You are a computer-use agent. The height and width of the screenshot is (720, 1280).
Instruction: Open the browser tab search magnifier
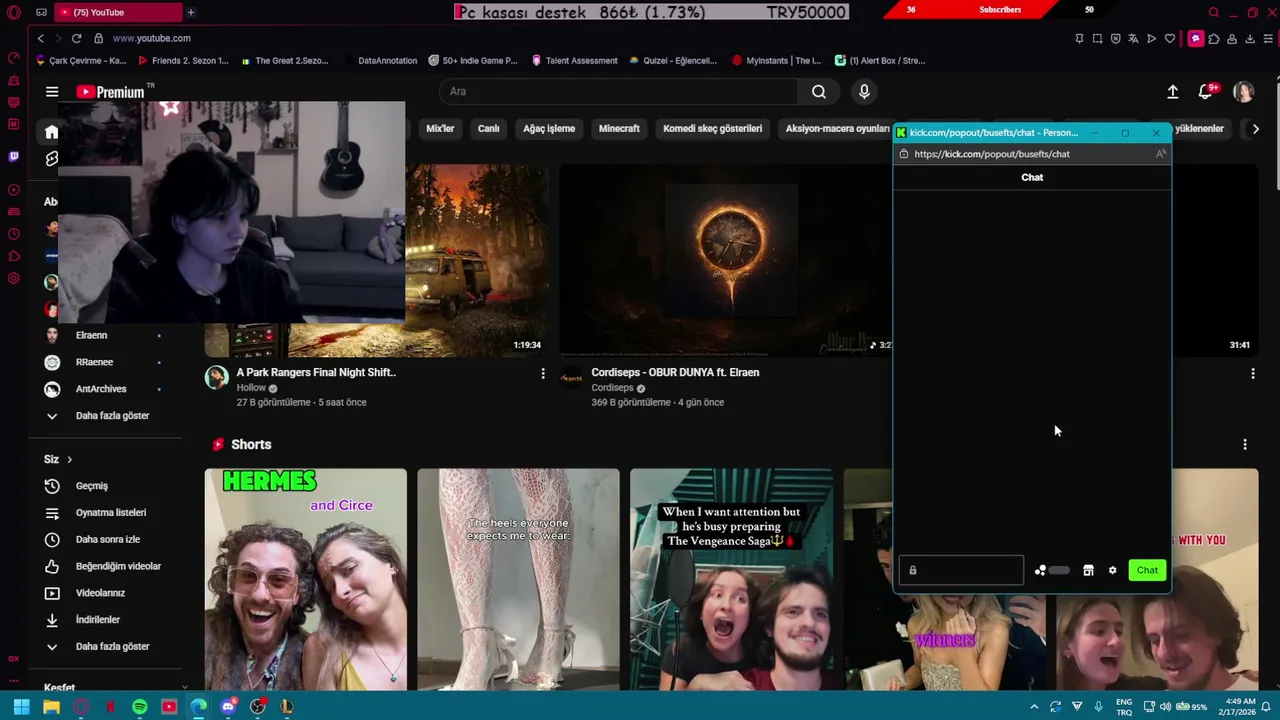coord(1213,12)
